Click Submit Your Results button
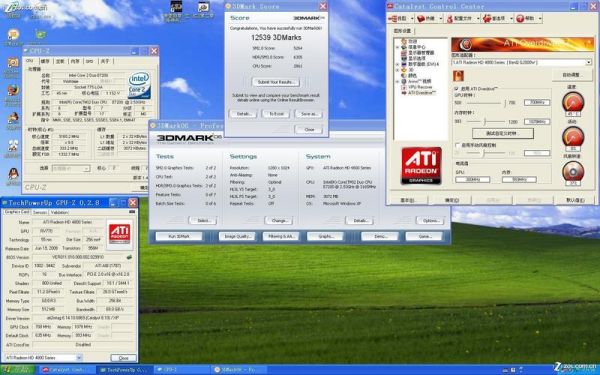 [x=276, y=82]
